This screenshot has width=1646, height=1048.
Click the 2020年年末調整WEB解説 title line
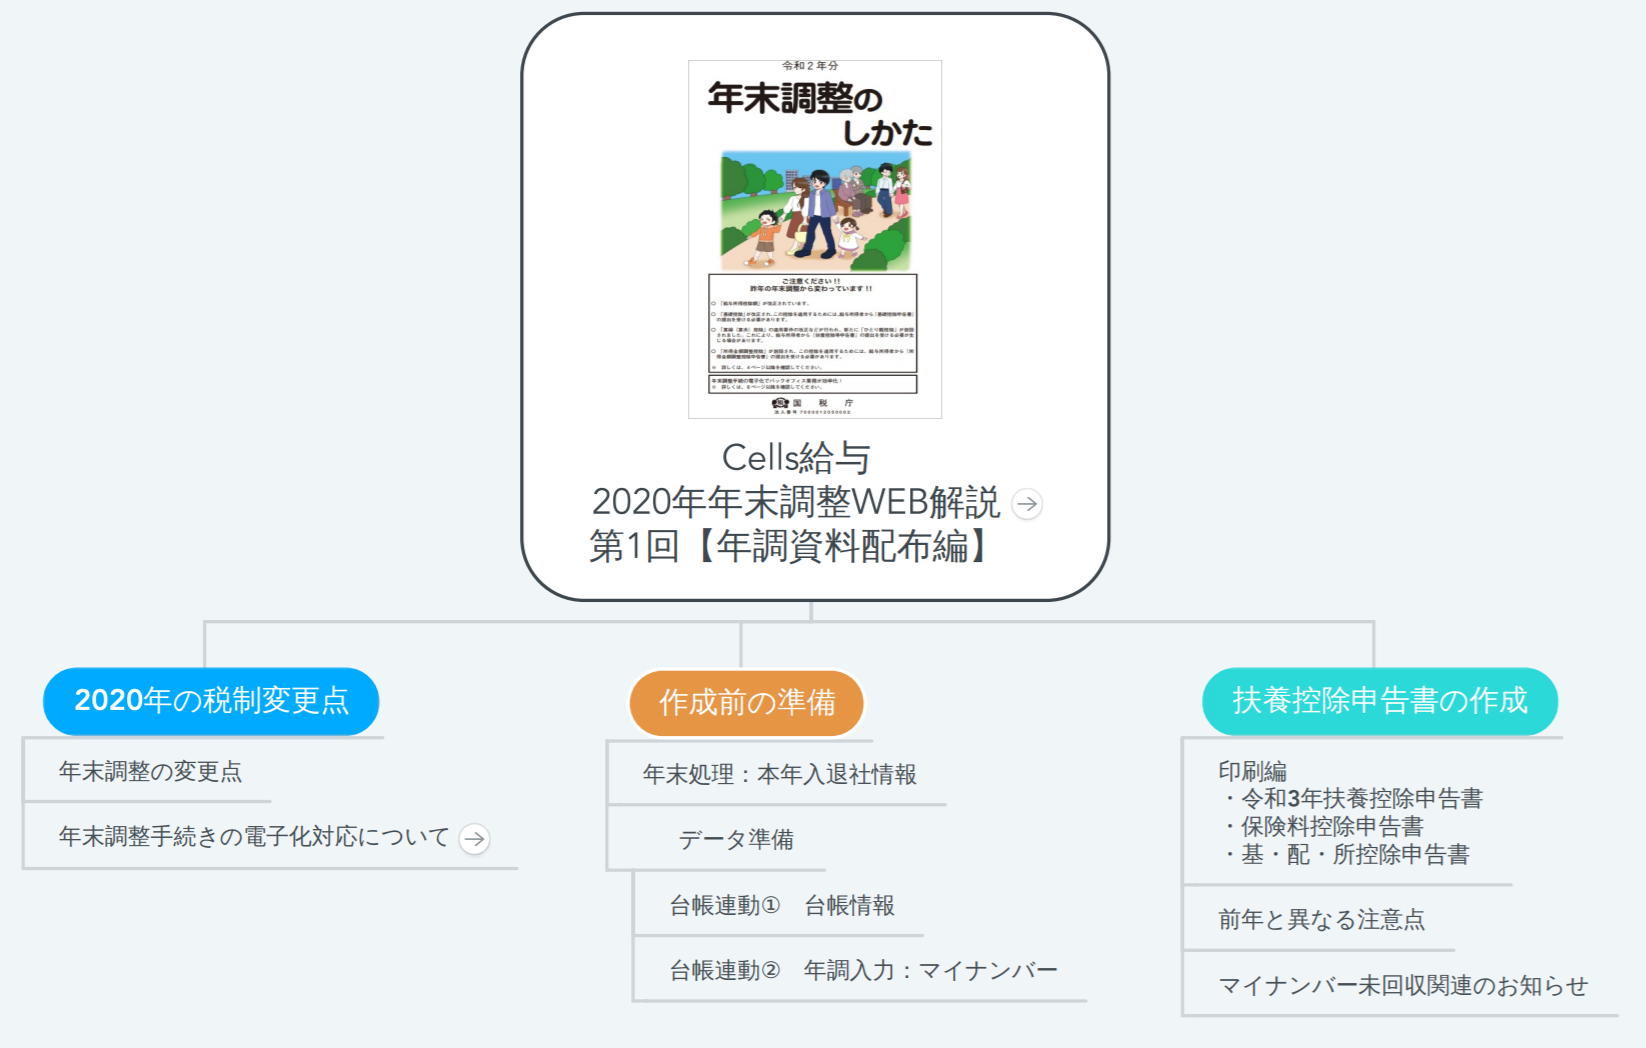pyautogui.click(x=796, y=502)
